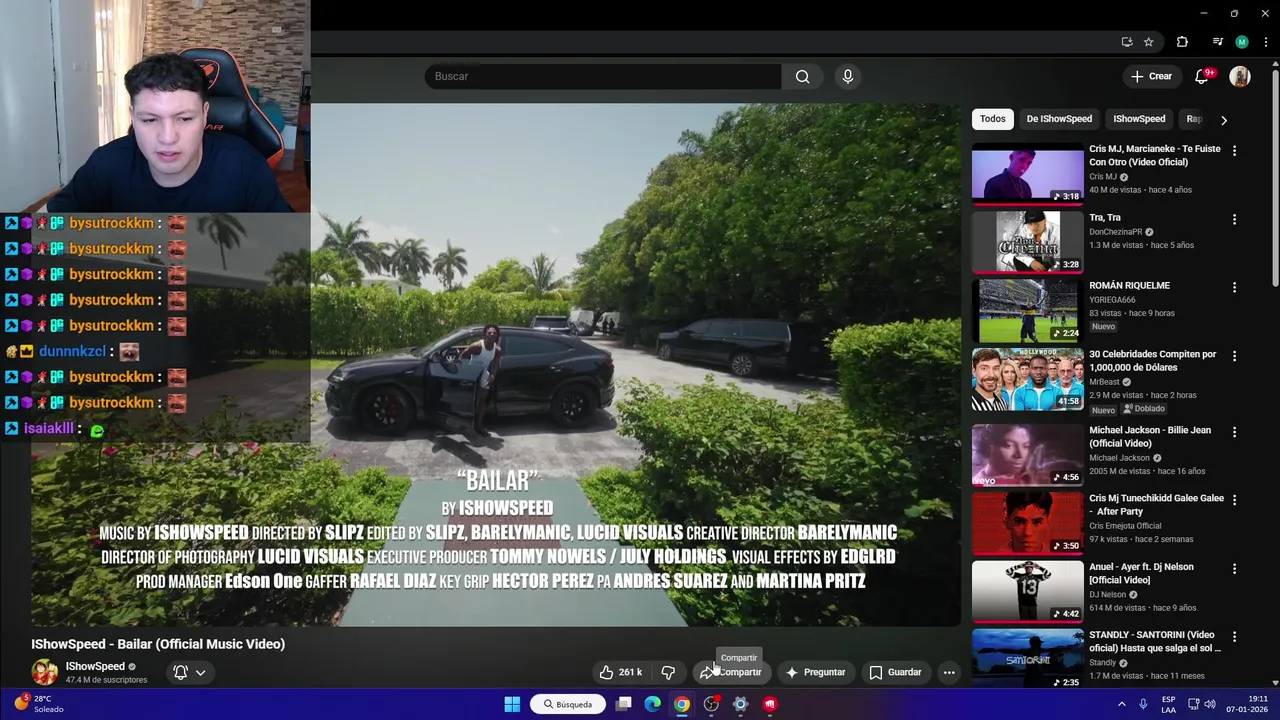Open Michael Jackson Billie Jean title

(1150, 437)
